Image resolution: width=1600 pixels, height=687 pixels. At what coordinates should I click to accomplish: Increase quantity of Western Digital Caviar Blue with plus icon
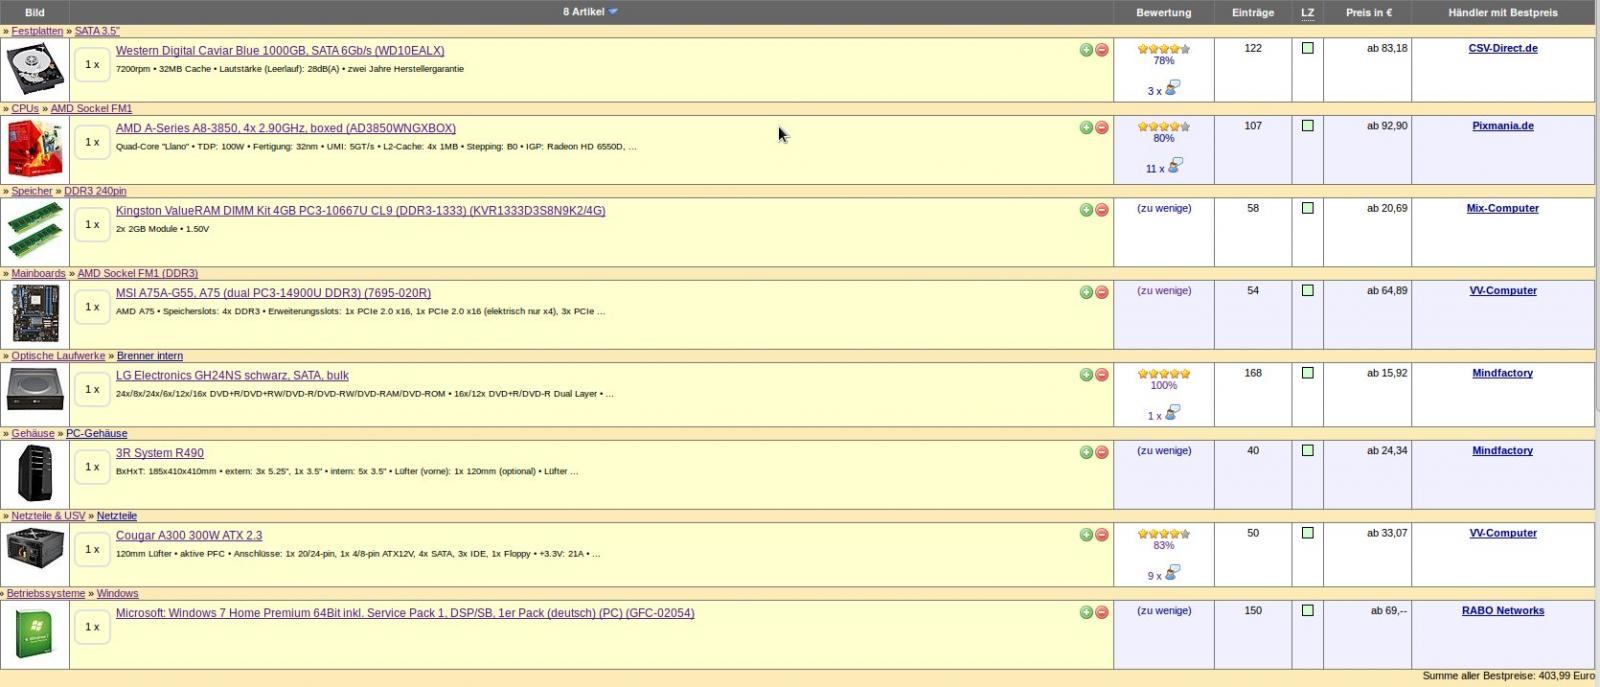click(x=1086, y=50)
